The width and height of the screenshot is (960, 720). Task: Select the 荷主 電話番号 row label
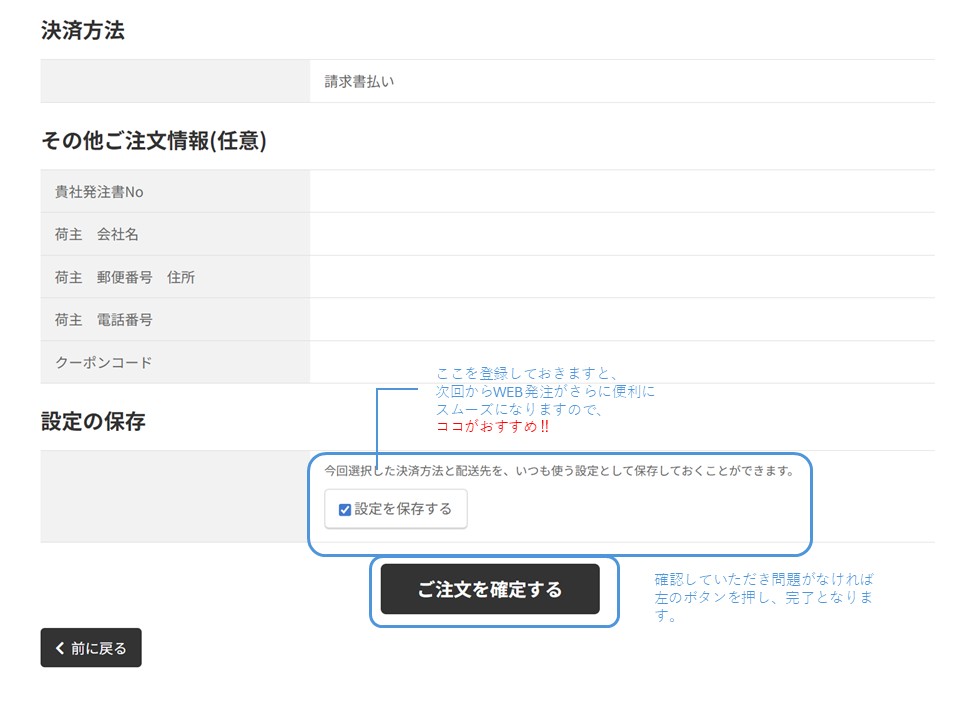(x=104, y=320)
